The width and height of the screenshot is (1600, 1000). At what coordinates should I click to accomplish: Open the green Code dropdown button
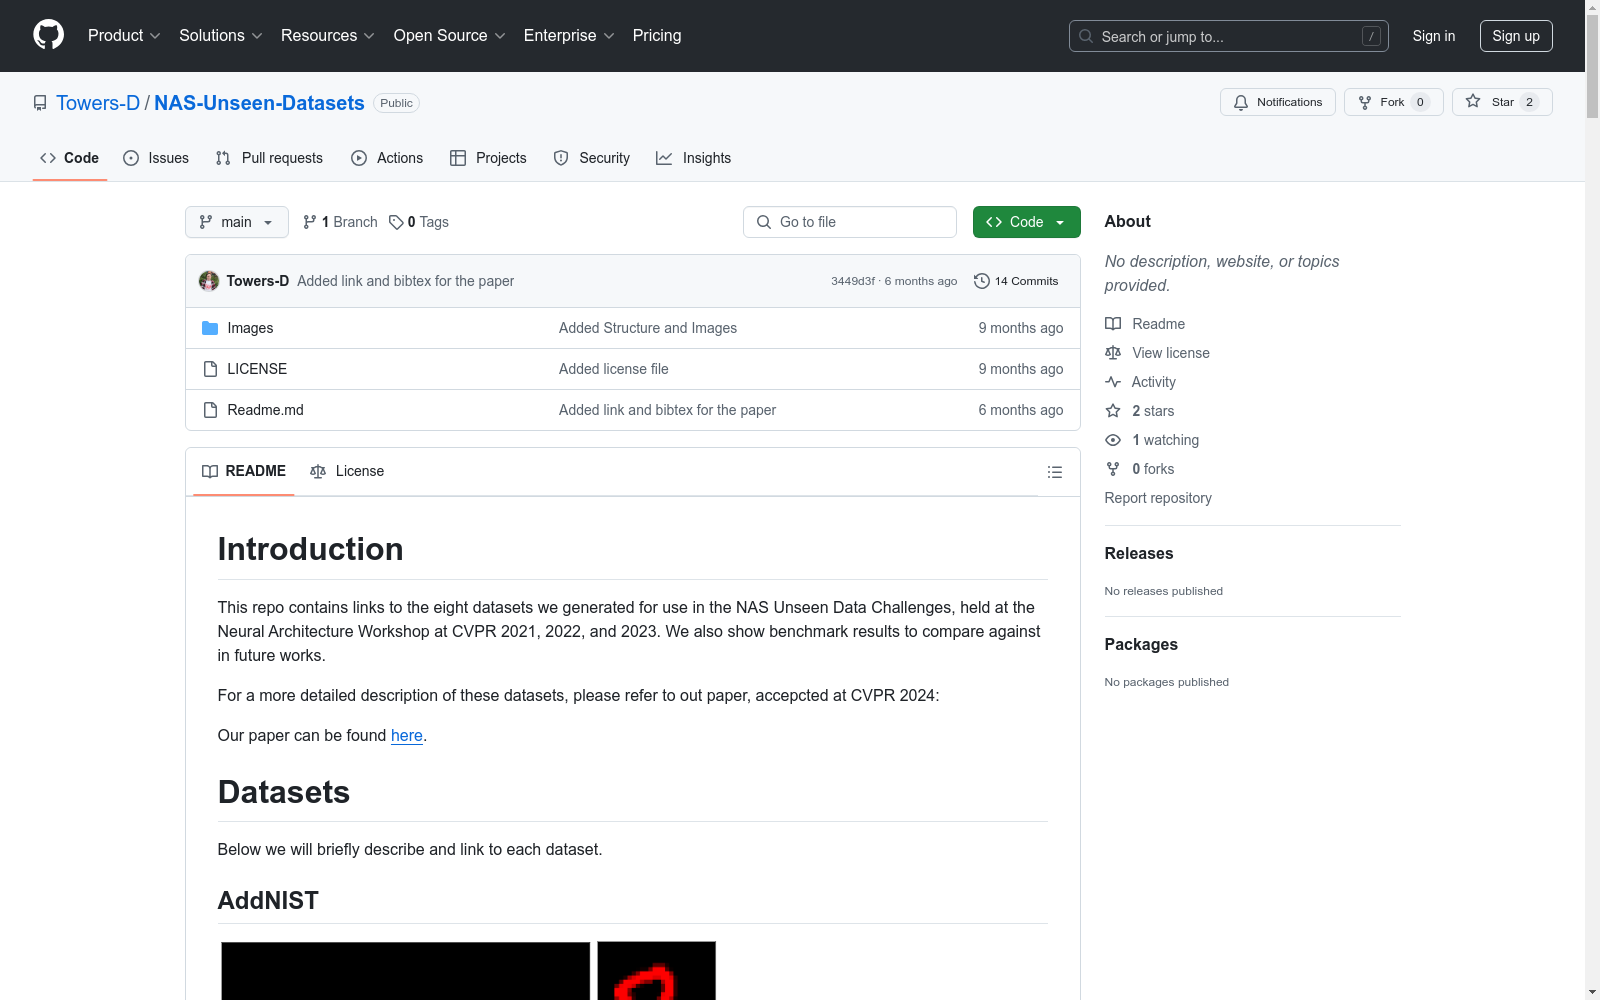(1026, 222)
